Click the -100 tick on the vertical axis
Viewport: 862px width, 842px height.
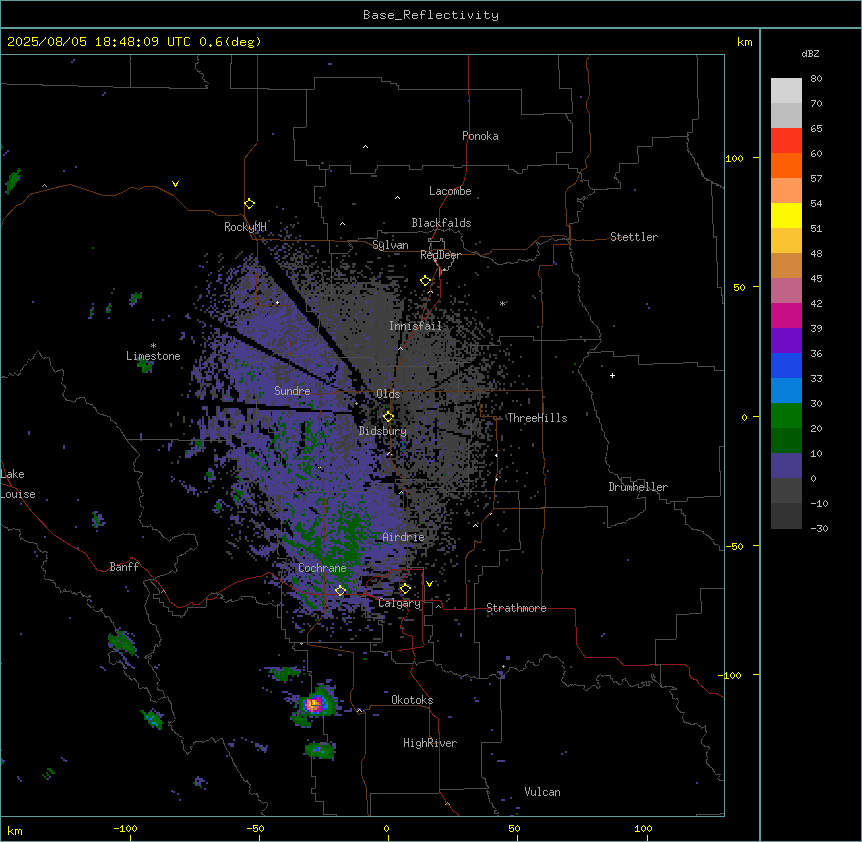731,675
